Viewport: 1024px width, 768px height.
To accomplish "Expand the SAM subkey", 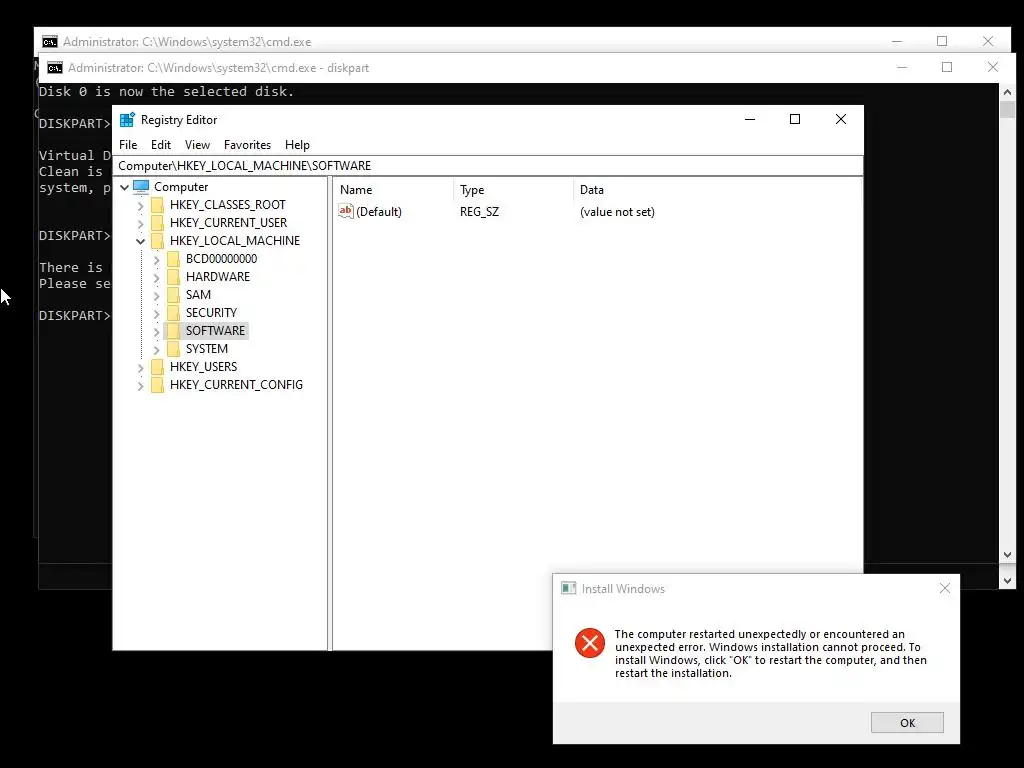I will tap(156, 296).
